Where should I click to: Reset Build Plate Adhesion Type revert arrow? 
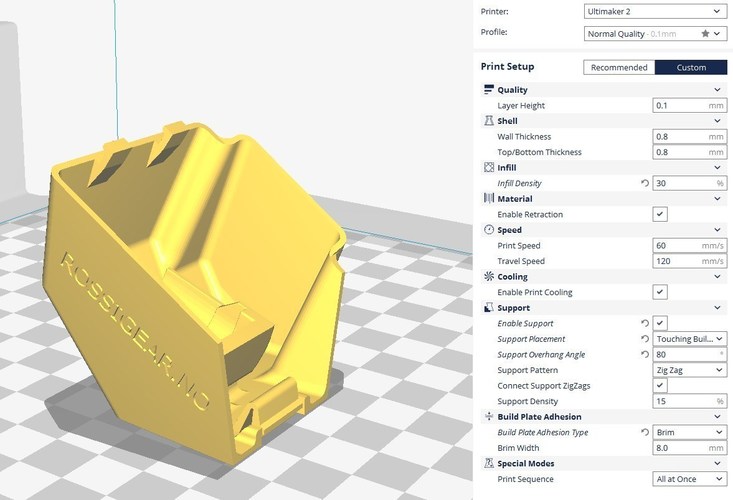pos(645,432)
